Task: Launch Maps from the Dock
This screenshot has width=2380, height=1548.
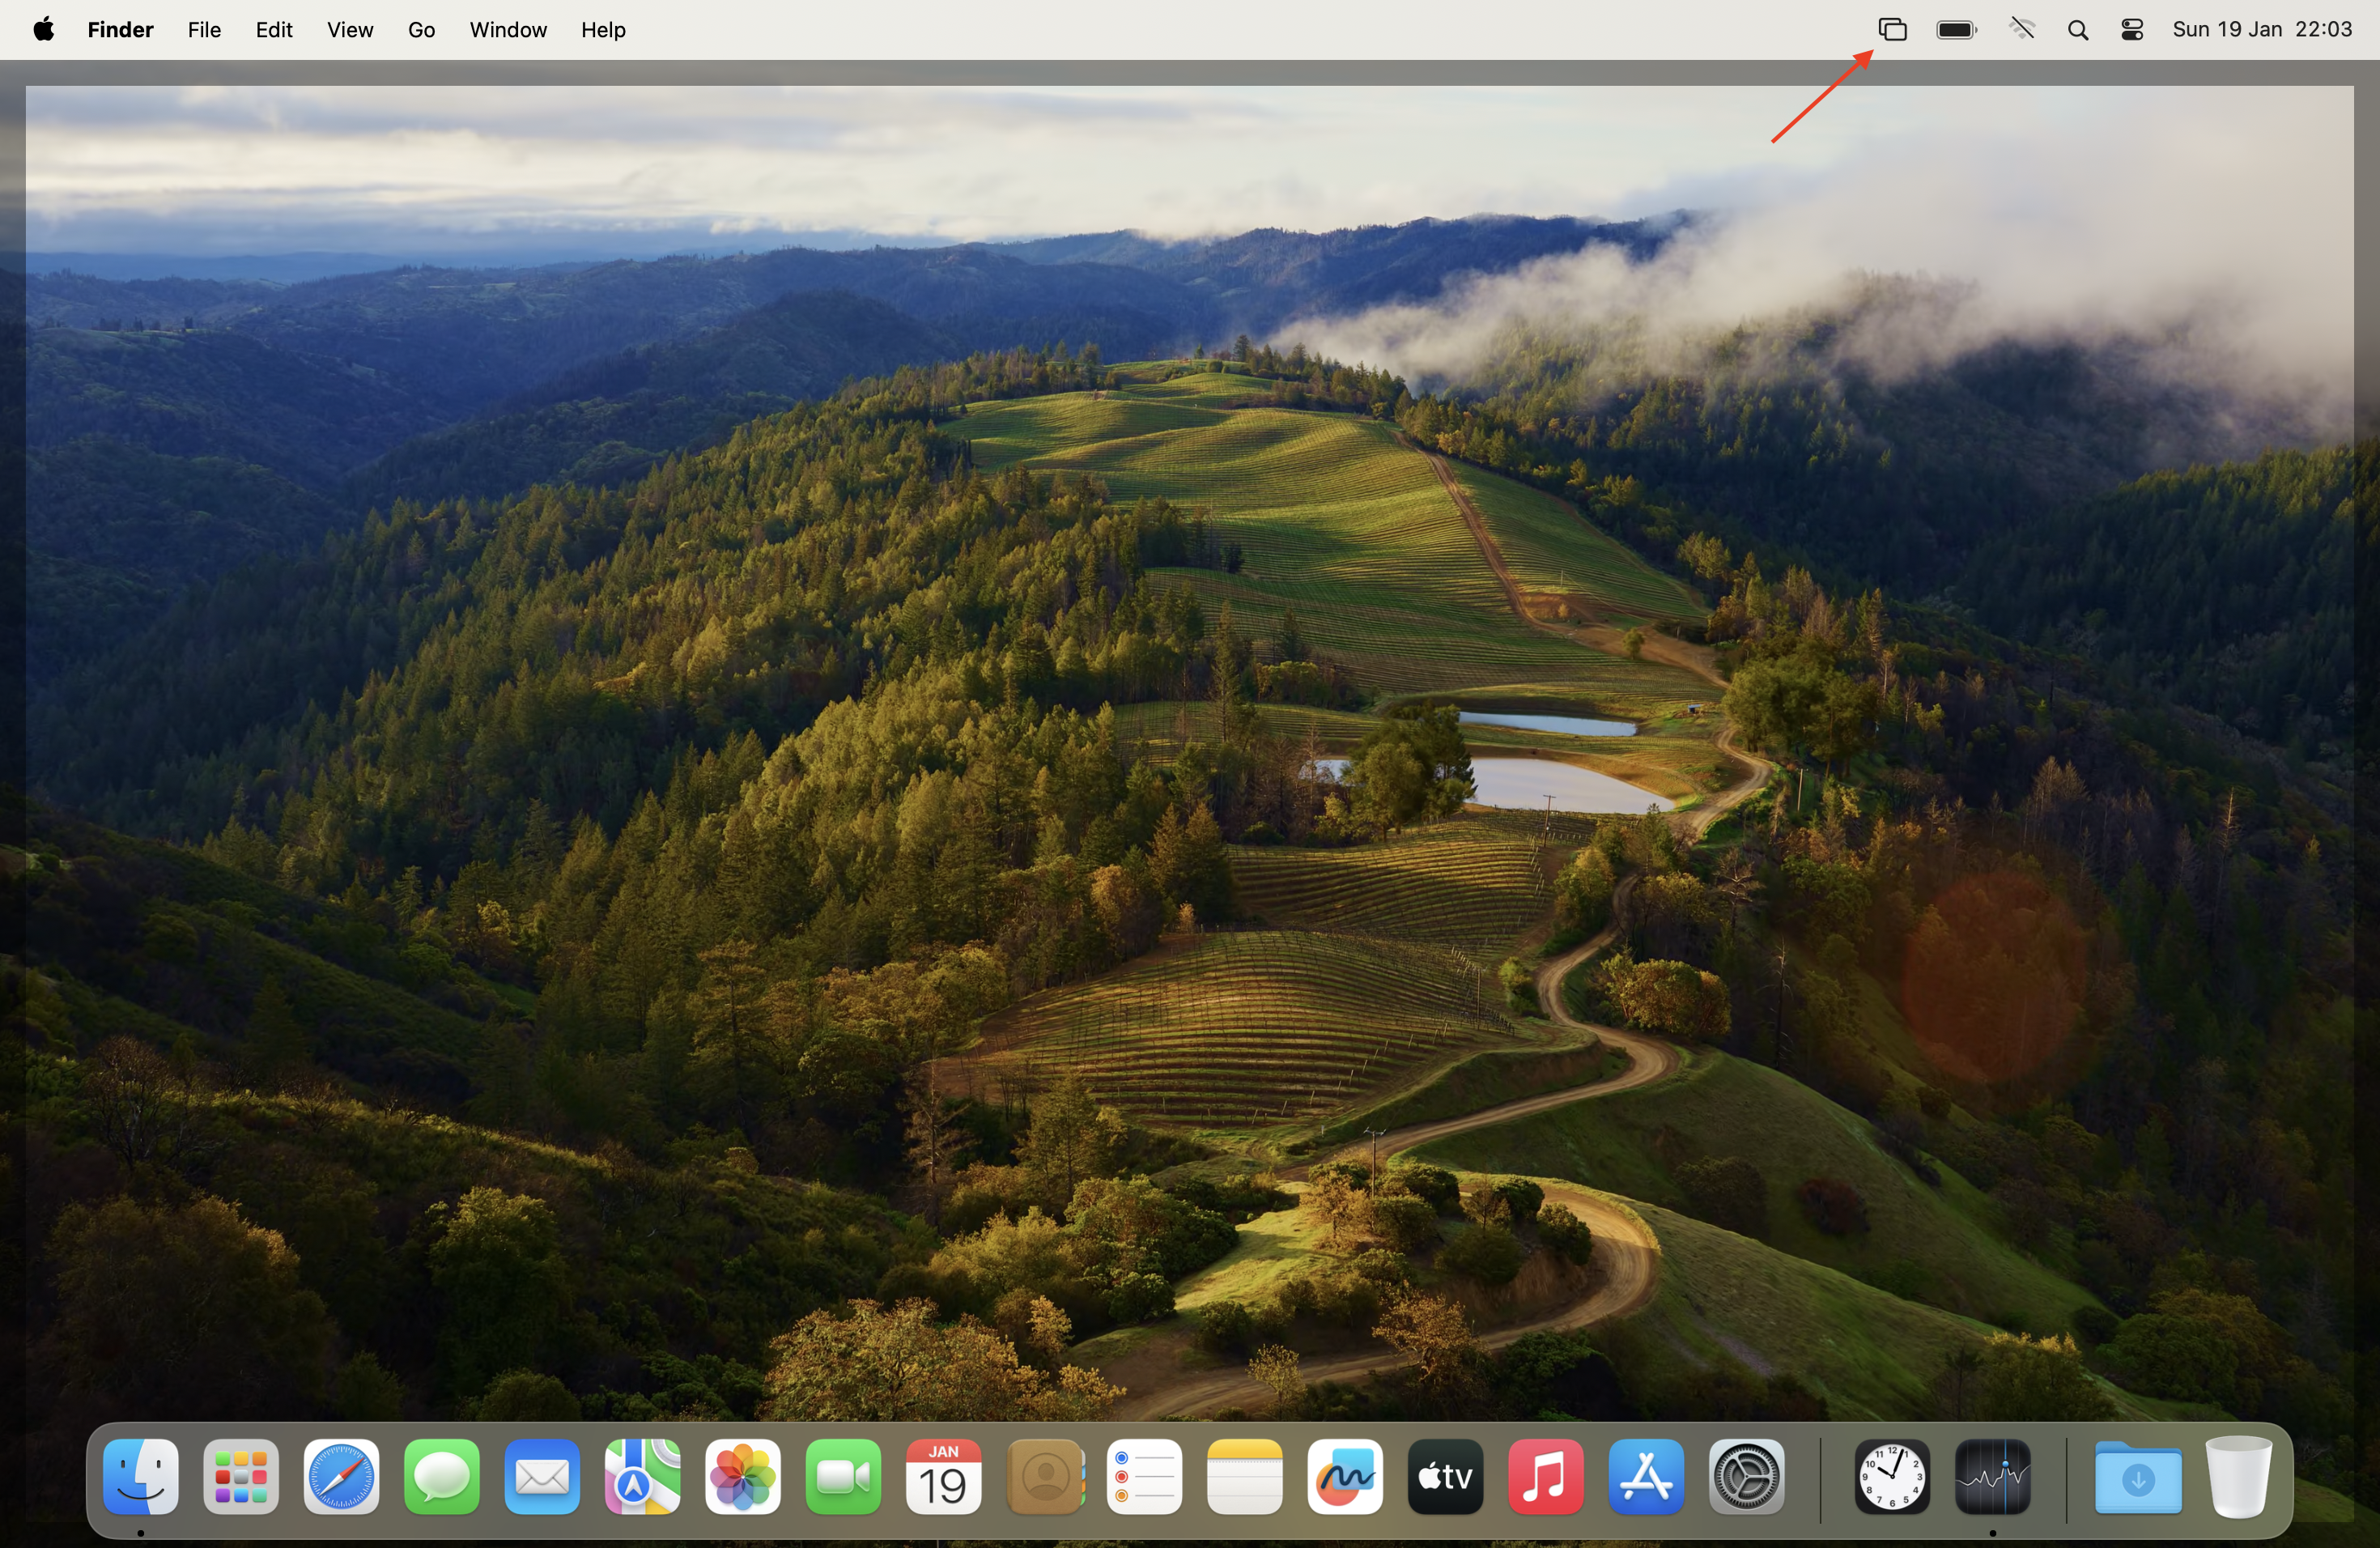Action: pyautogui.click(x=642, y=1477)
